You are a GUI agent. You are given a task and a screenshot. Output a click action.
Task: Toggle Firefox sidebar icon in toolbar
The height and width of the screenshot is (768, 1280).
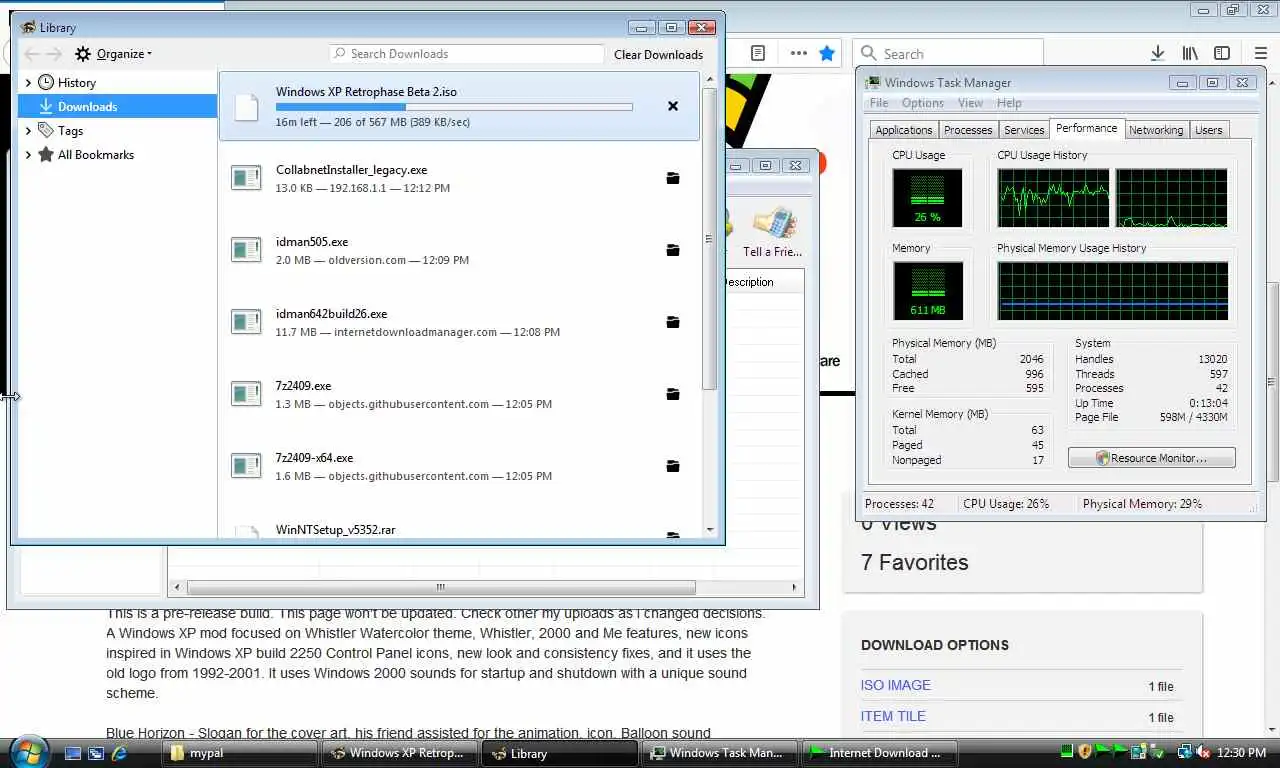(1222, 53)
